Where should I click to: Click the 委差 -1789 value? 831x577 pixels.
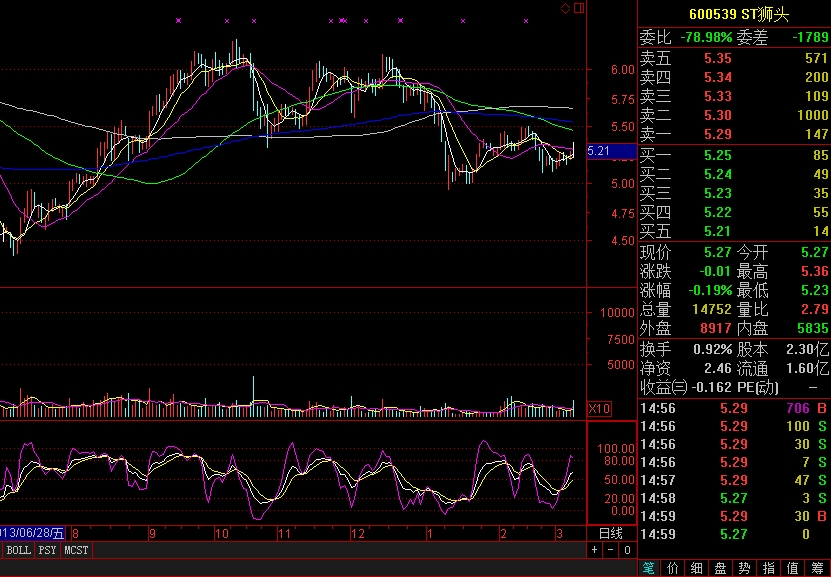pos(810,38)
